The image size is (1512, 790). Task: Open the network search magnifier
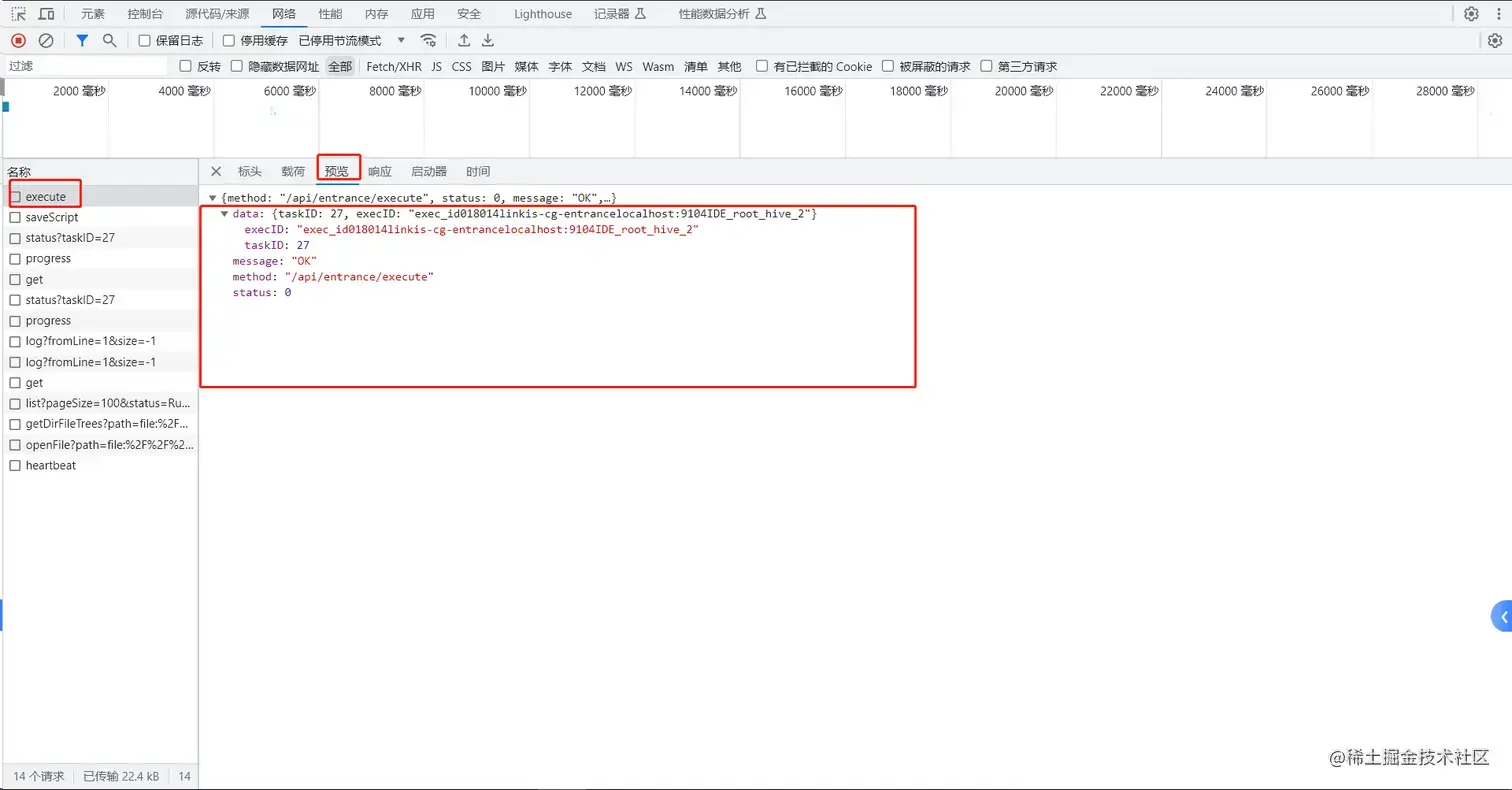110,40
